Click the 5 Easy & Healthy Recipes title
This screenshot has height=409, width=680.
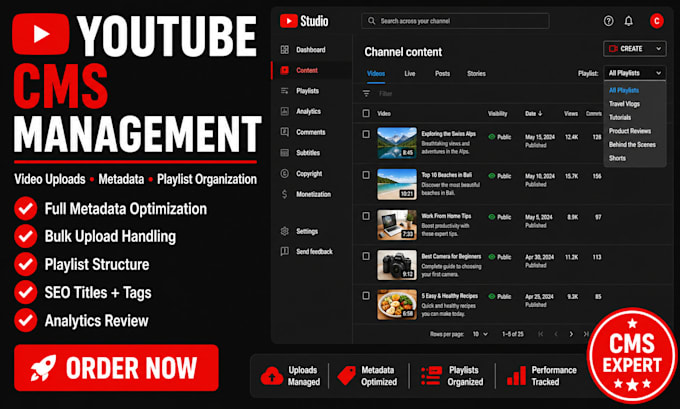(x=450, y=296)
